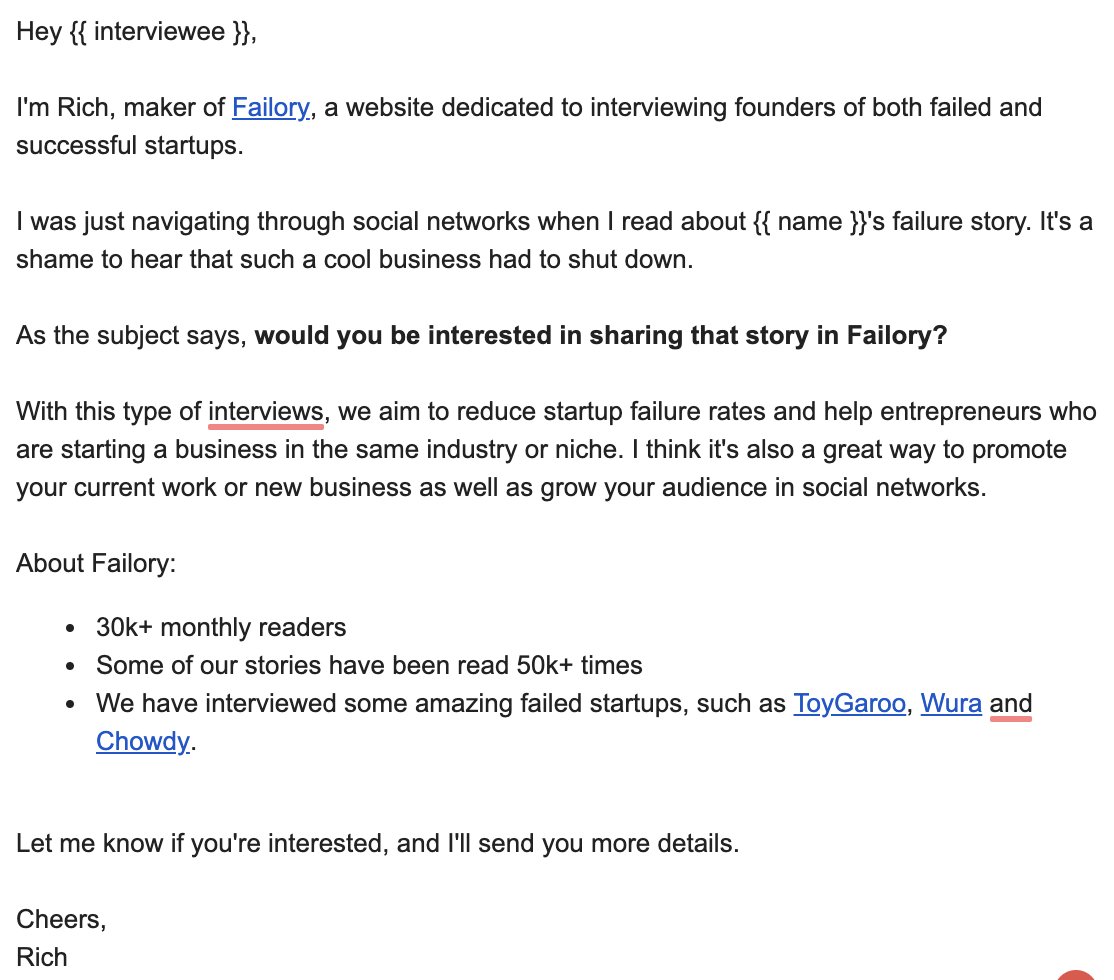Click the red-underlined word "and" after Wura
Viewport: 1114px width, 980px height.
click(1010, 703)
